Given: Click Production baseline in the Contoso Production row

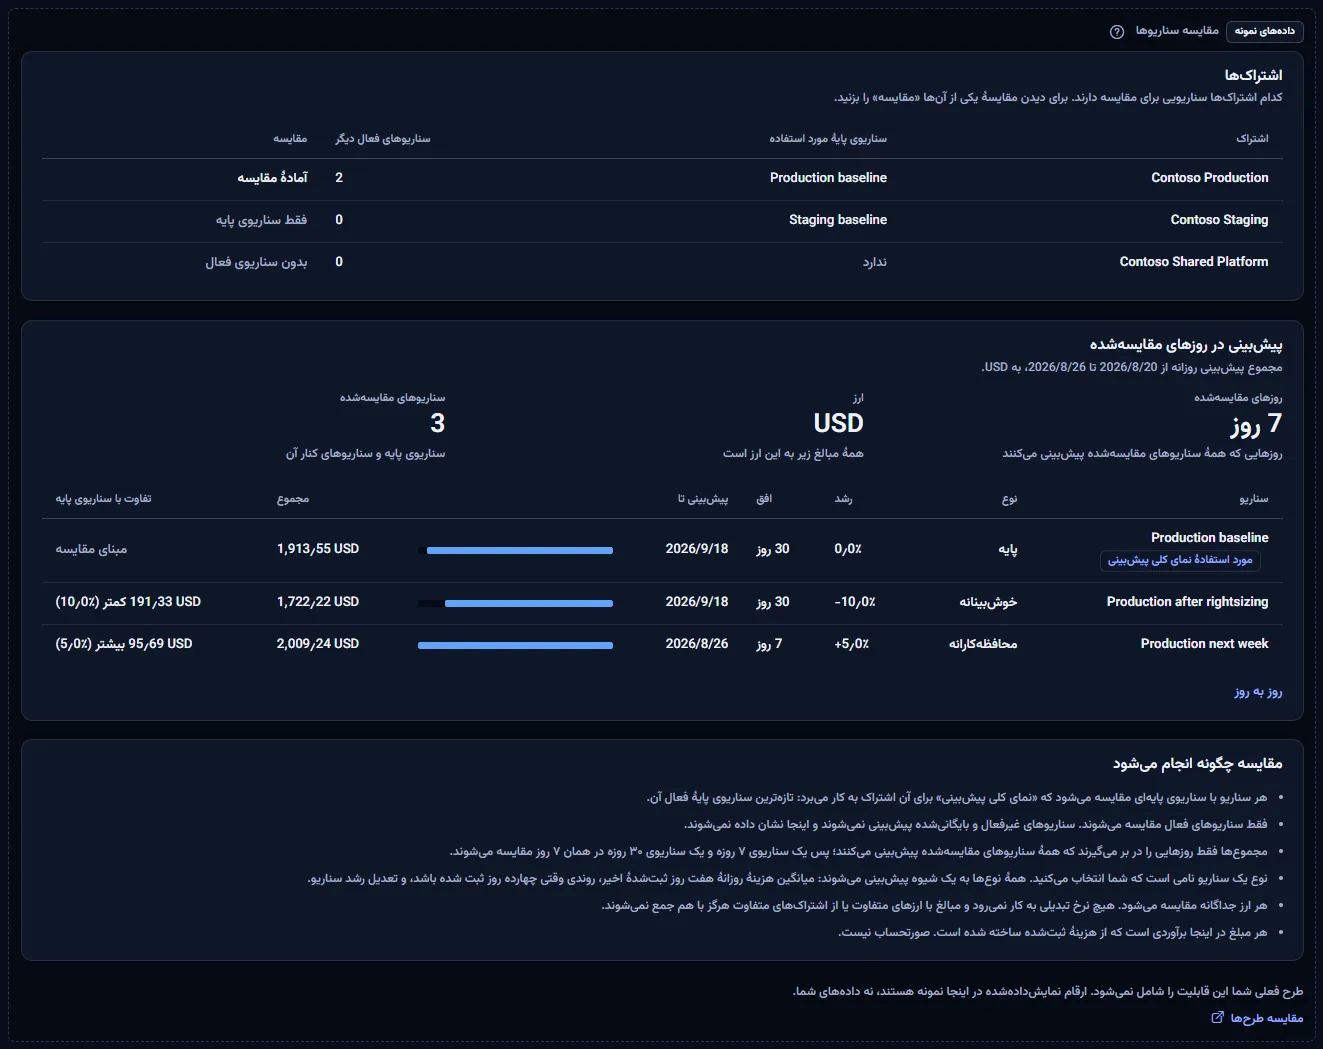Looking at the screenshot, I should (828, 178).
